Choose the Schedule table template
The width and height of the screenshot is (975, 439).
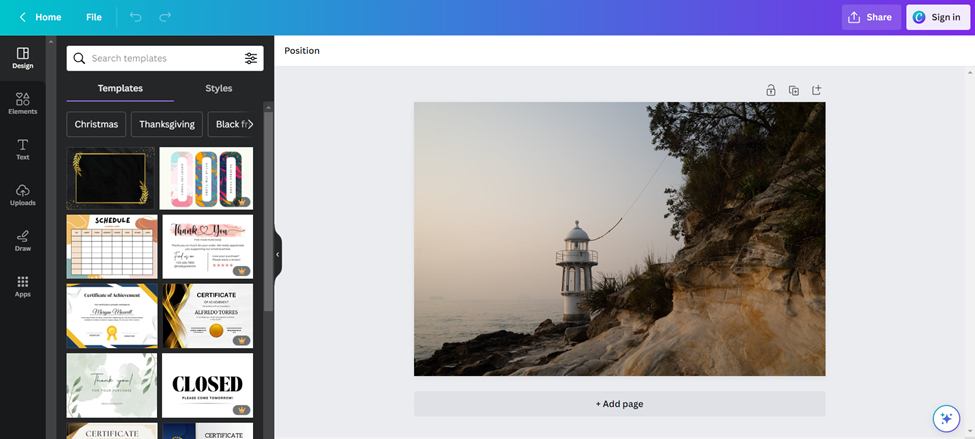pos(112,247)
